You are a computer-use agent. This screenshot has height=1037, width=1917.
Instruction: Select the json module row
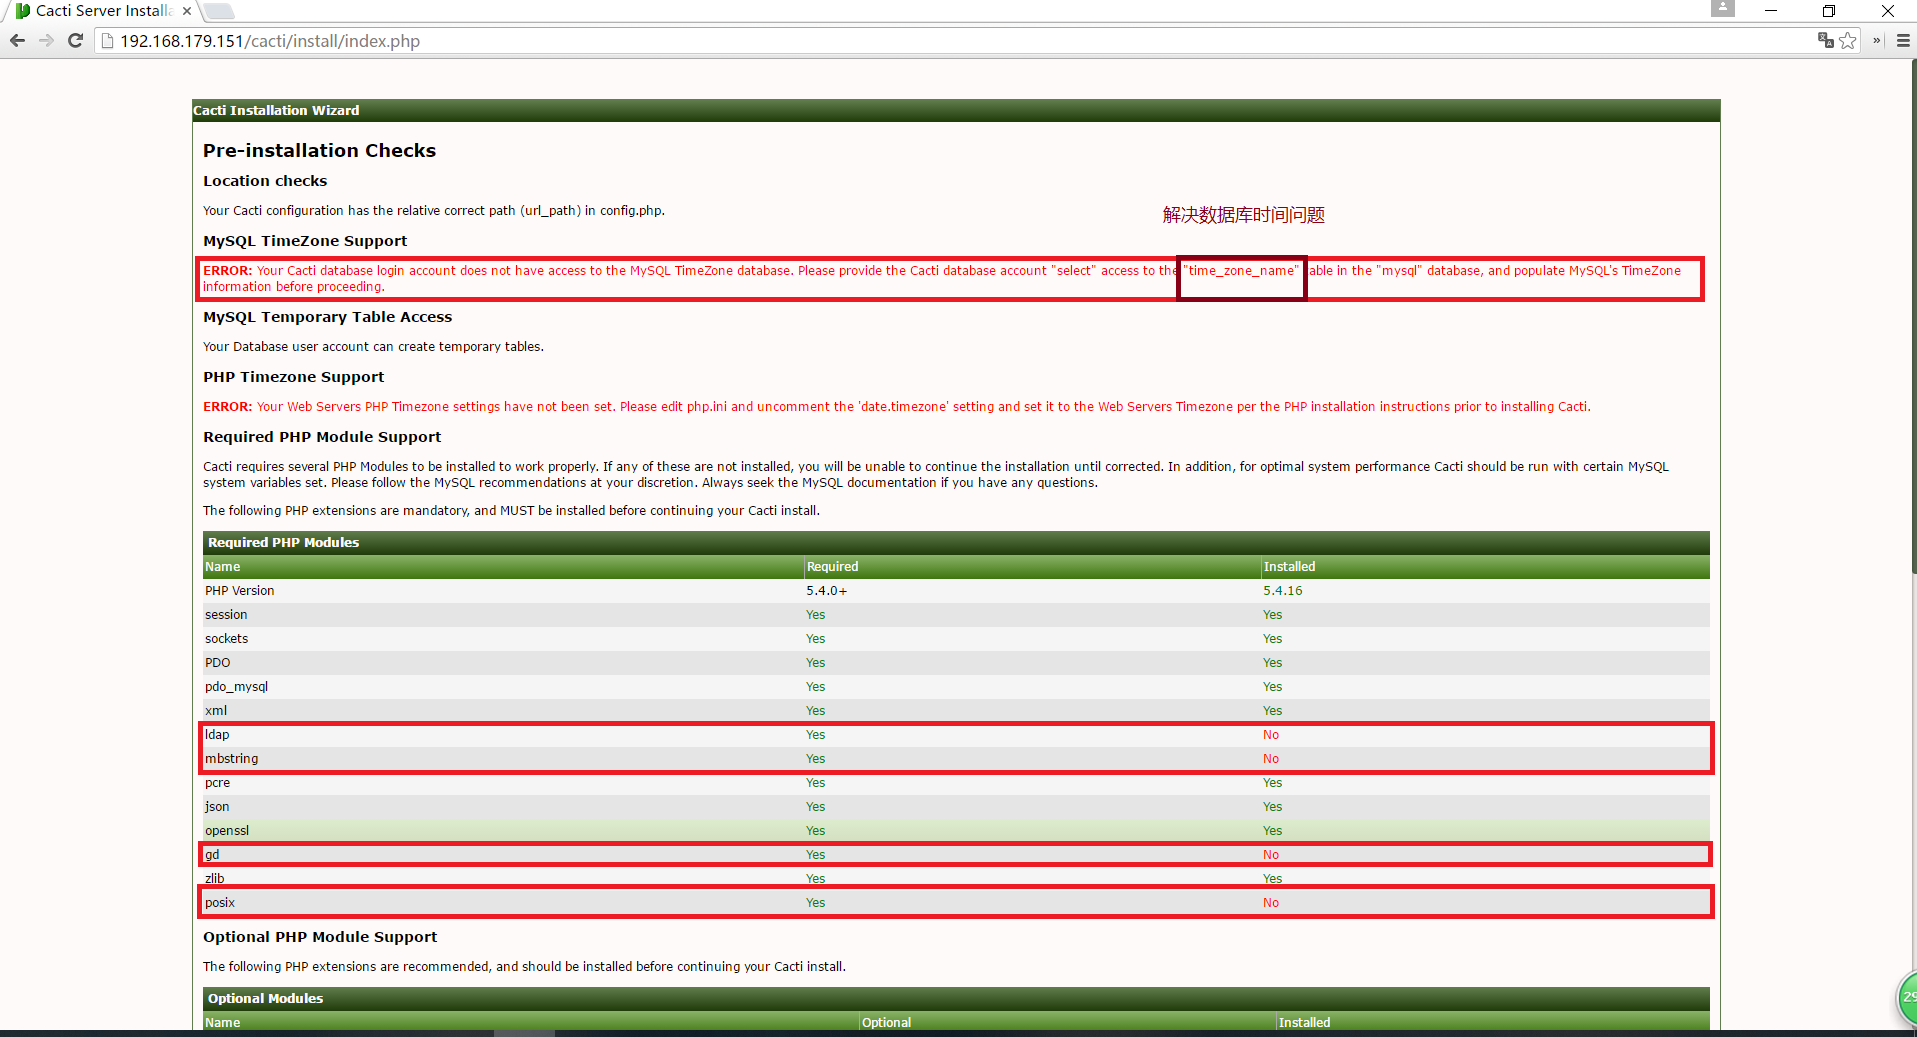[x=956, y=807]
